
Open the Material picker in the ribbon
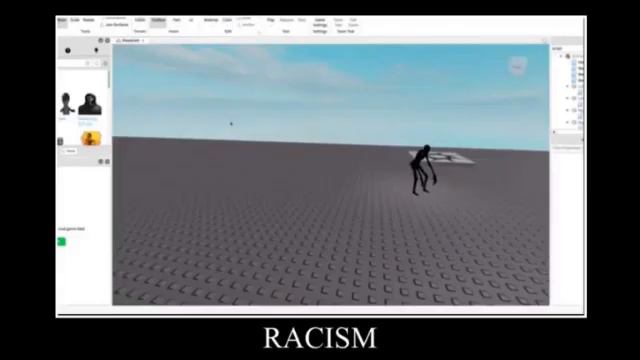tap(211, 20)
